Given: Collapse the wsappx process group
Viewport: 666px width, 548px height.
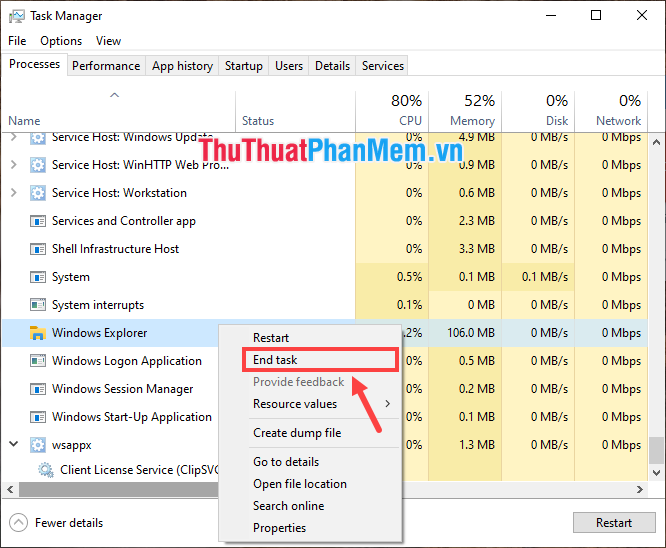Looking at the screenshot, I should [14, 444].
